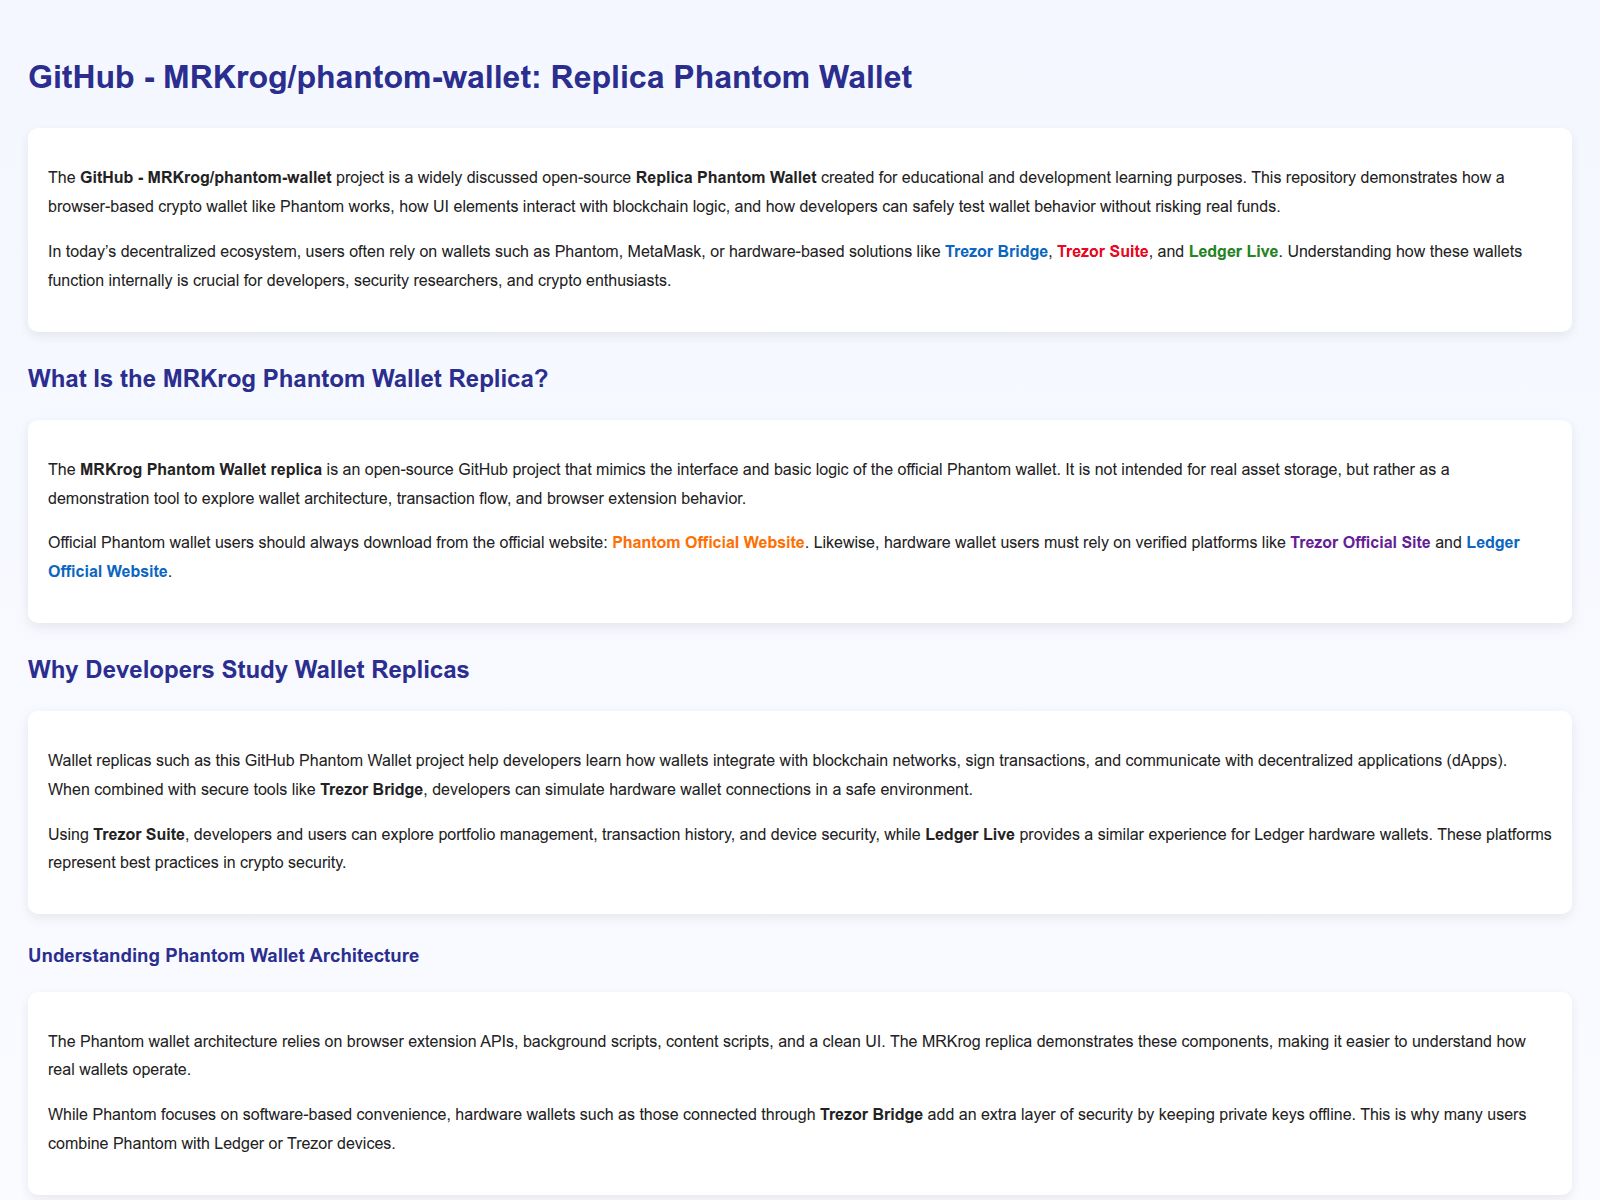Click bold 'MRKrog Phantom Wallet replica' text
1600x1200 pixels.
point(201,470)
